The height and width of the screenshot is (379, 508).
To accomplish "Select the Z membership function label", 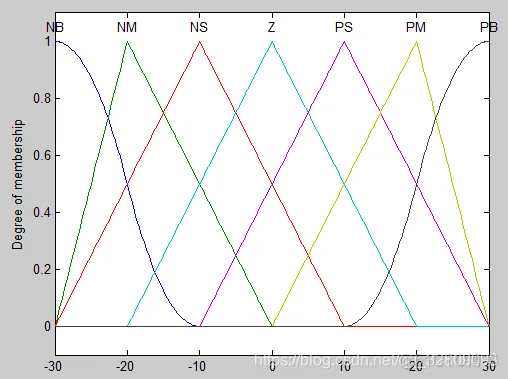I will (x=271, y=27).
